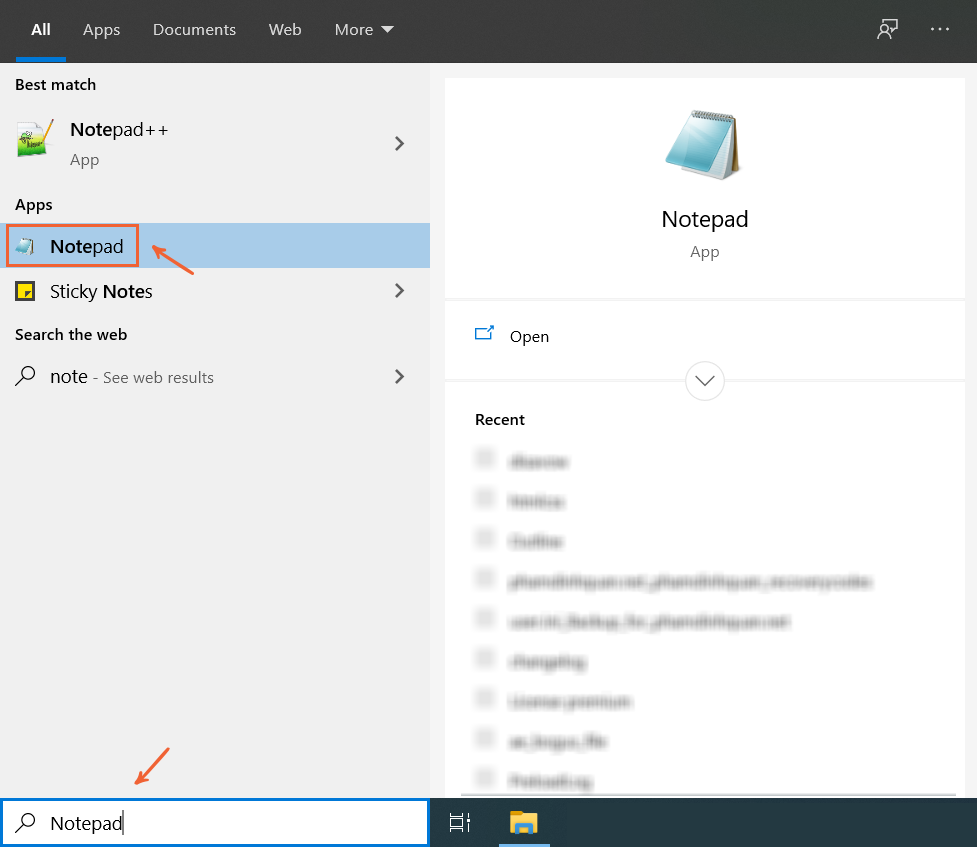
Task: Expand the Notepad++ result arrow
Action: [399, 144]
